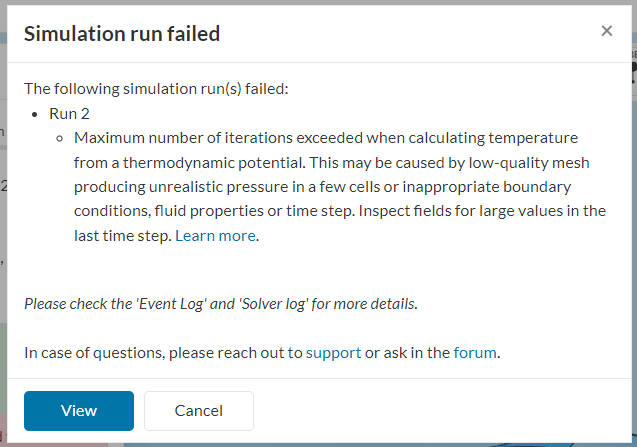Click the 'Simulation run failed' title
The image size is (637, 447).
click(x=122, y=34)
